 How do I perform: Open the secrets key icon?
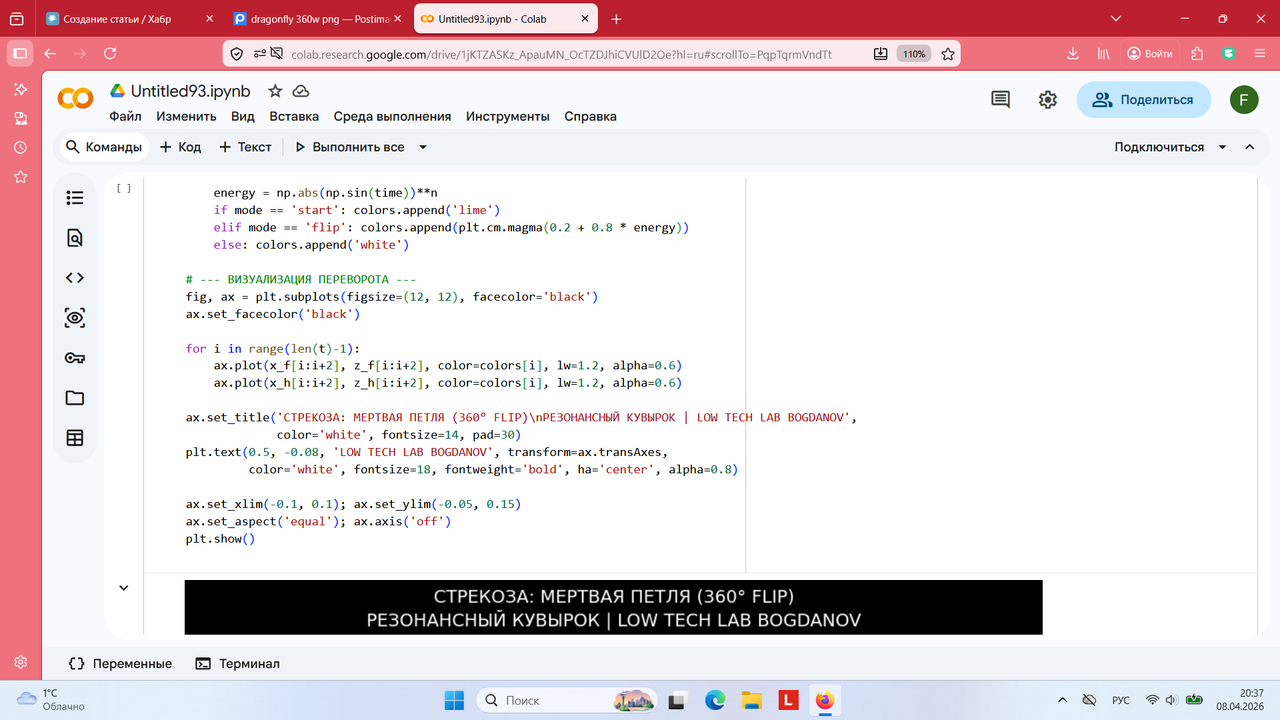(x=75, y=358)
